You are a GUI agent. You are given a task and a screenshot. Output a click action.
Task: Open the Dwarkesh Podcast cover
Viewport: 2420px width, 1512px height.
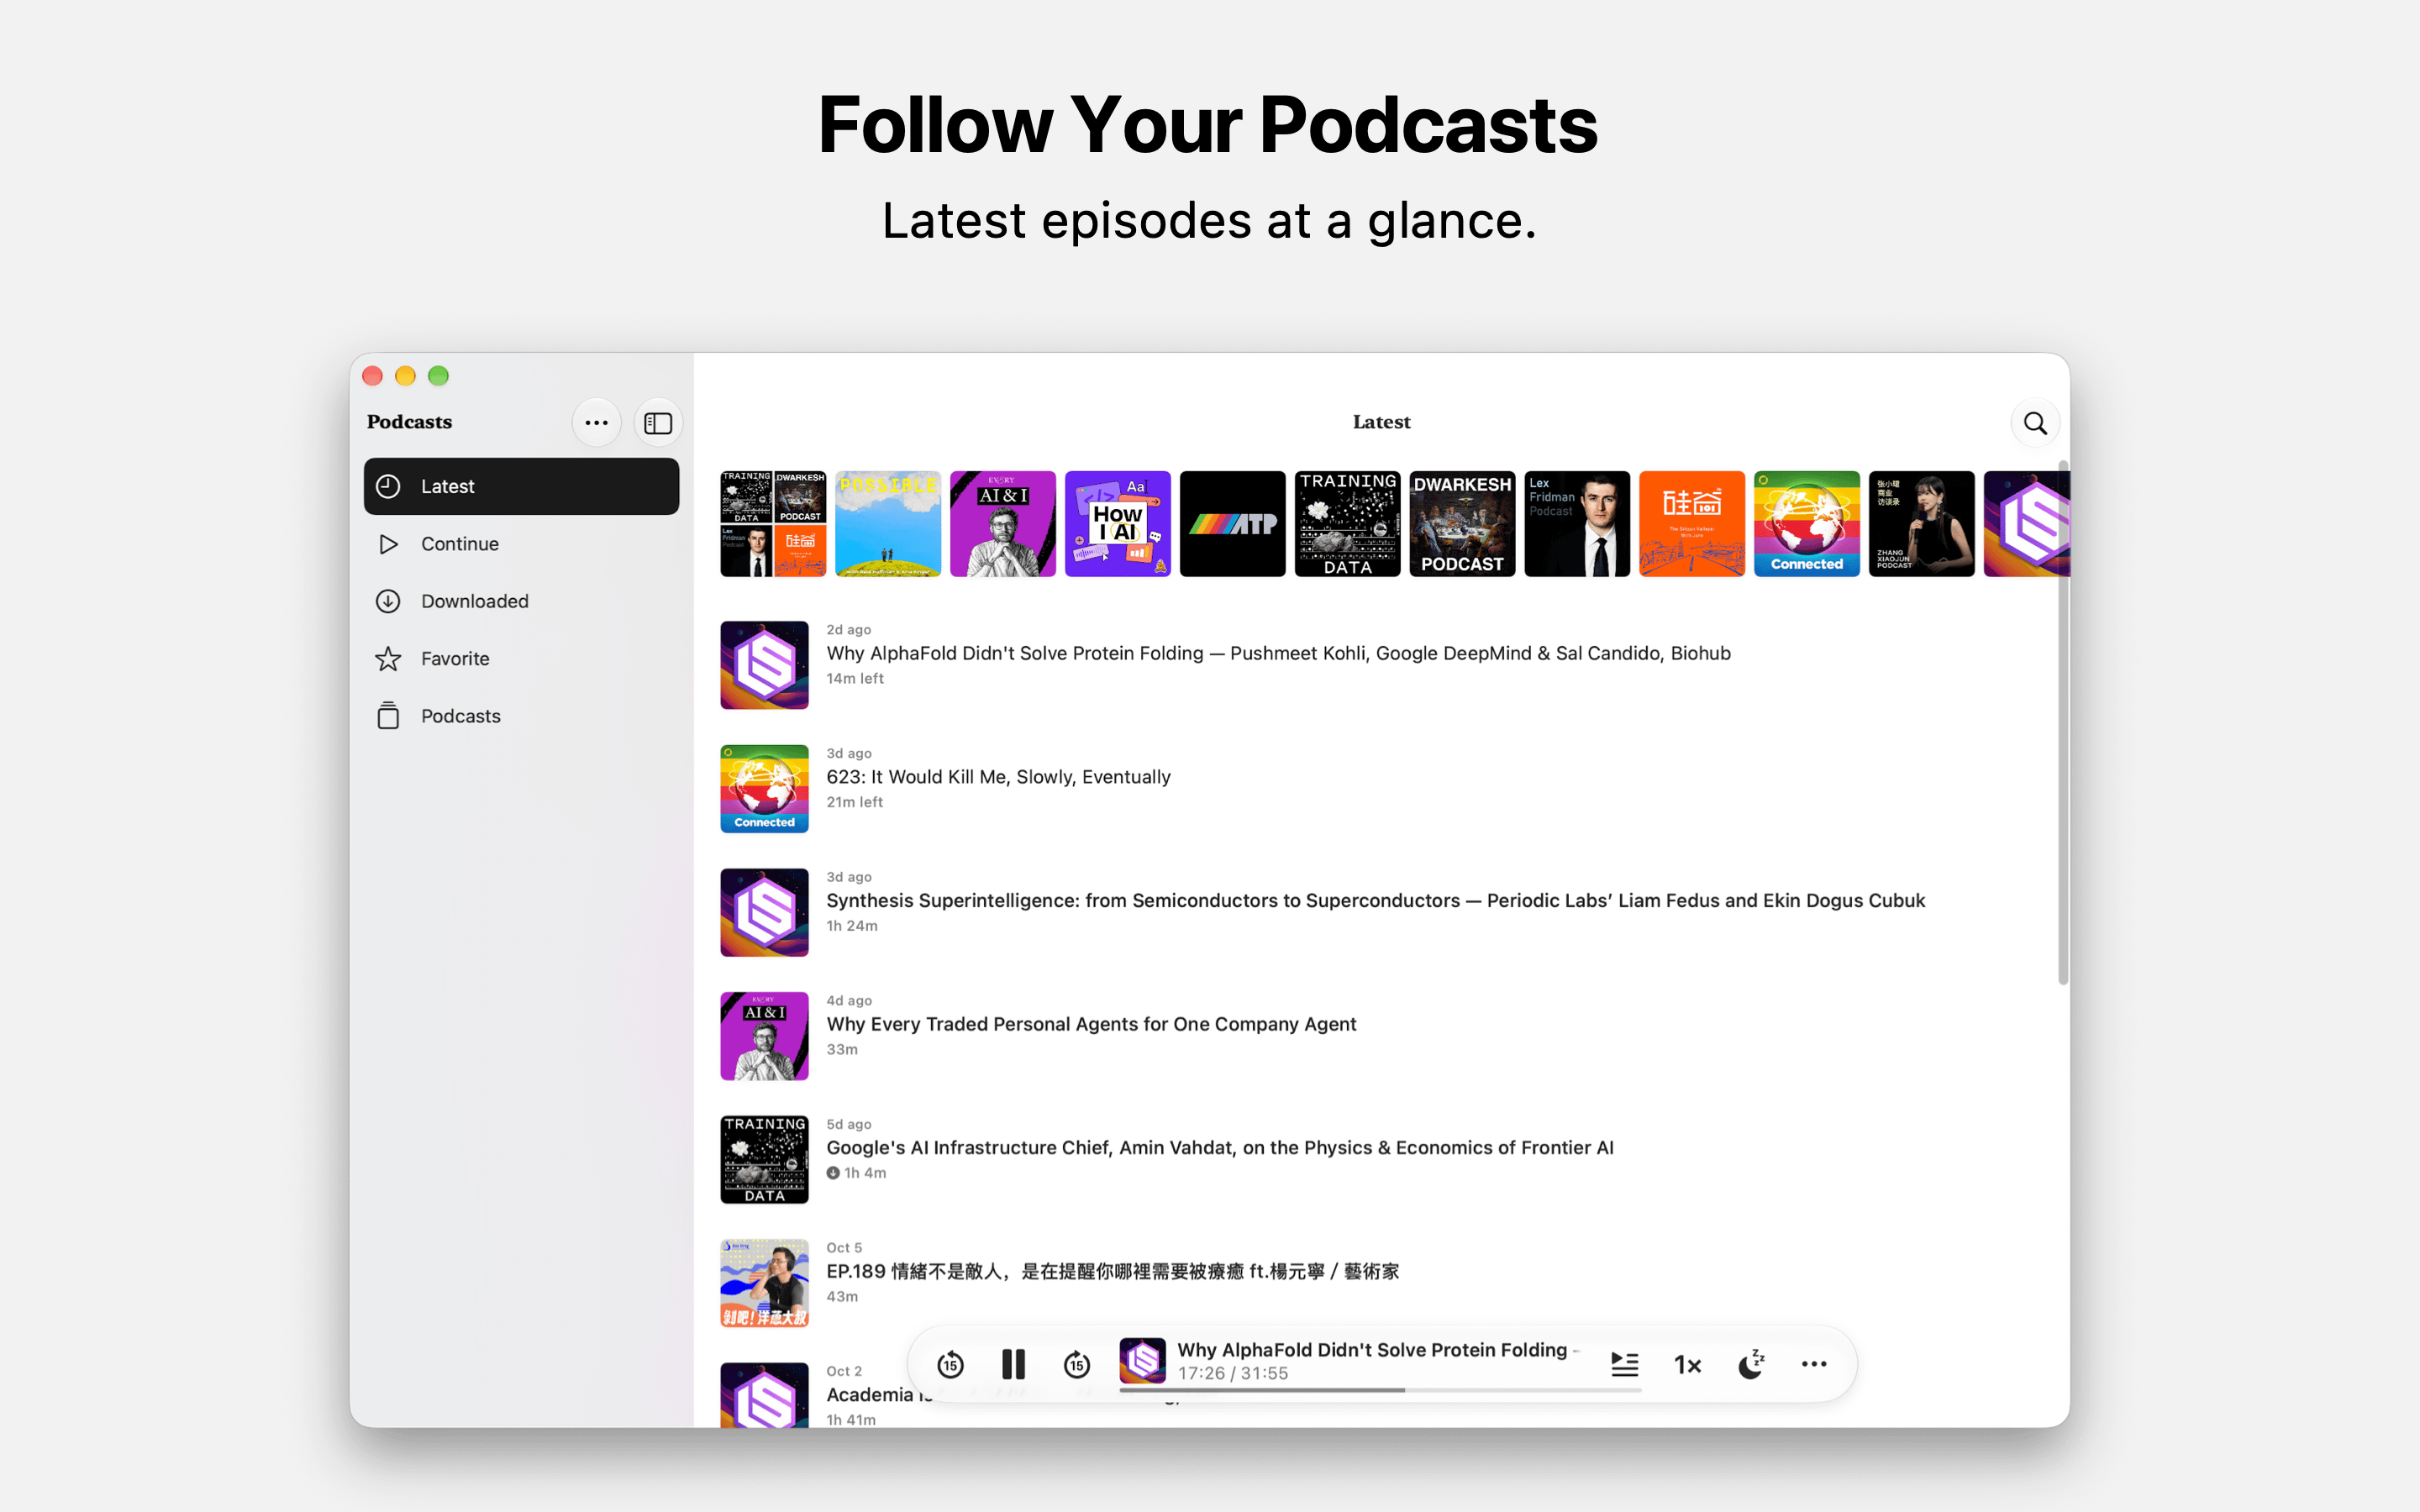point(1462,524)
